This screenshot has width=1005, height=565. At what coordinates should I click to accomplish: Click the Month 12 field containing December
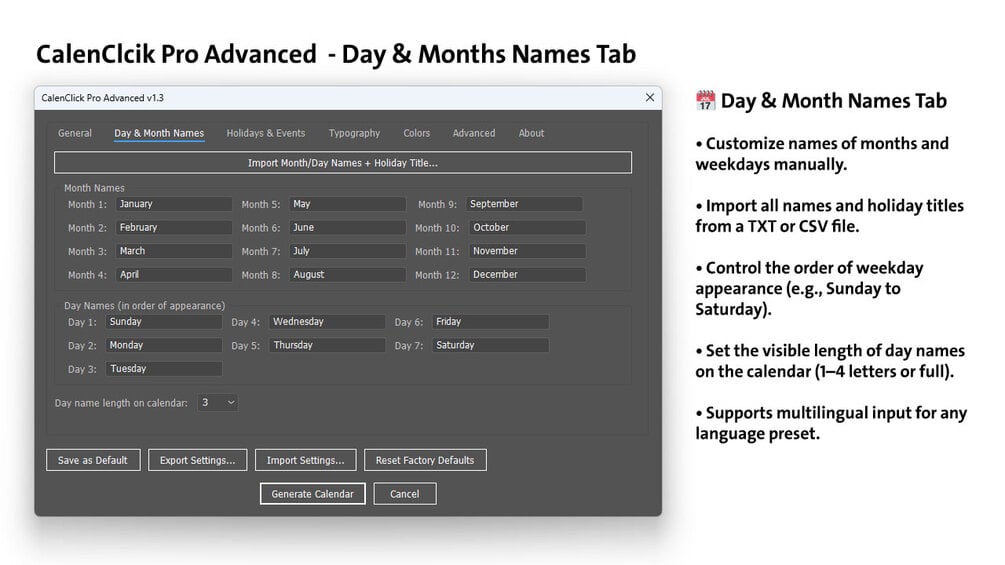coord(527,275)
